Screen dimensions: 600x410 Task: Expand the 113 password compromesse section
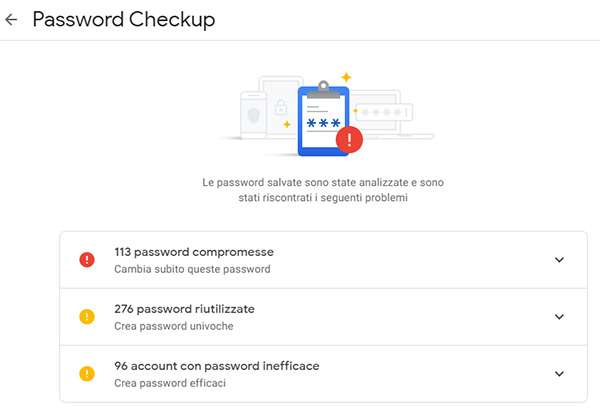pos(559,260)
